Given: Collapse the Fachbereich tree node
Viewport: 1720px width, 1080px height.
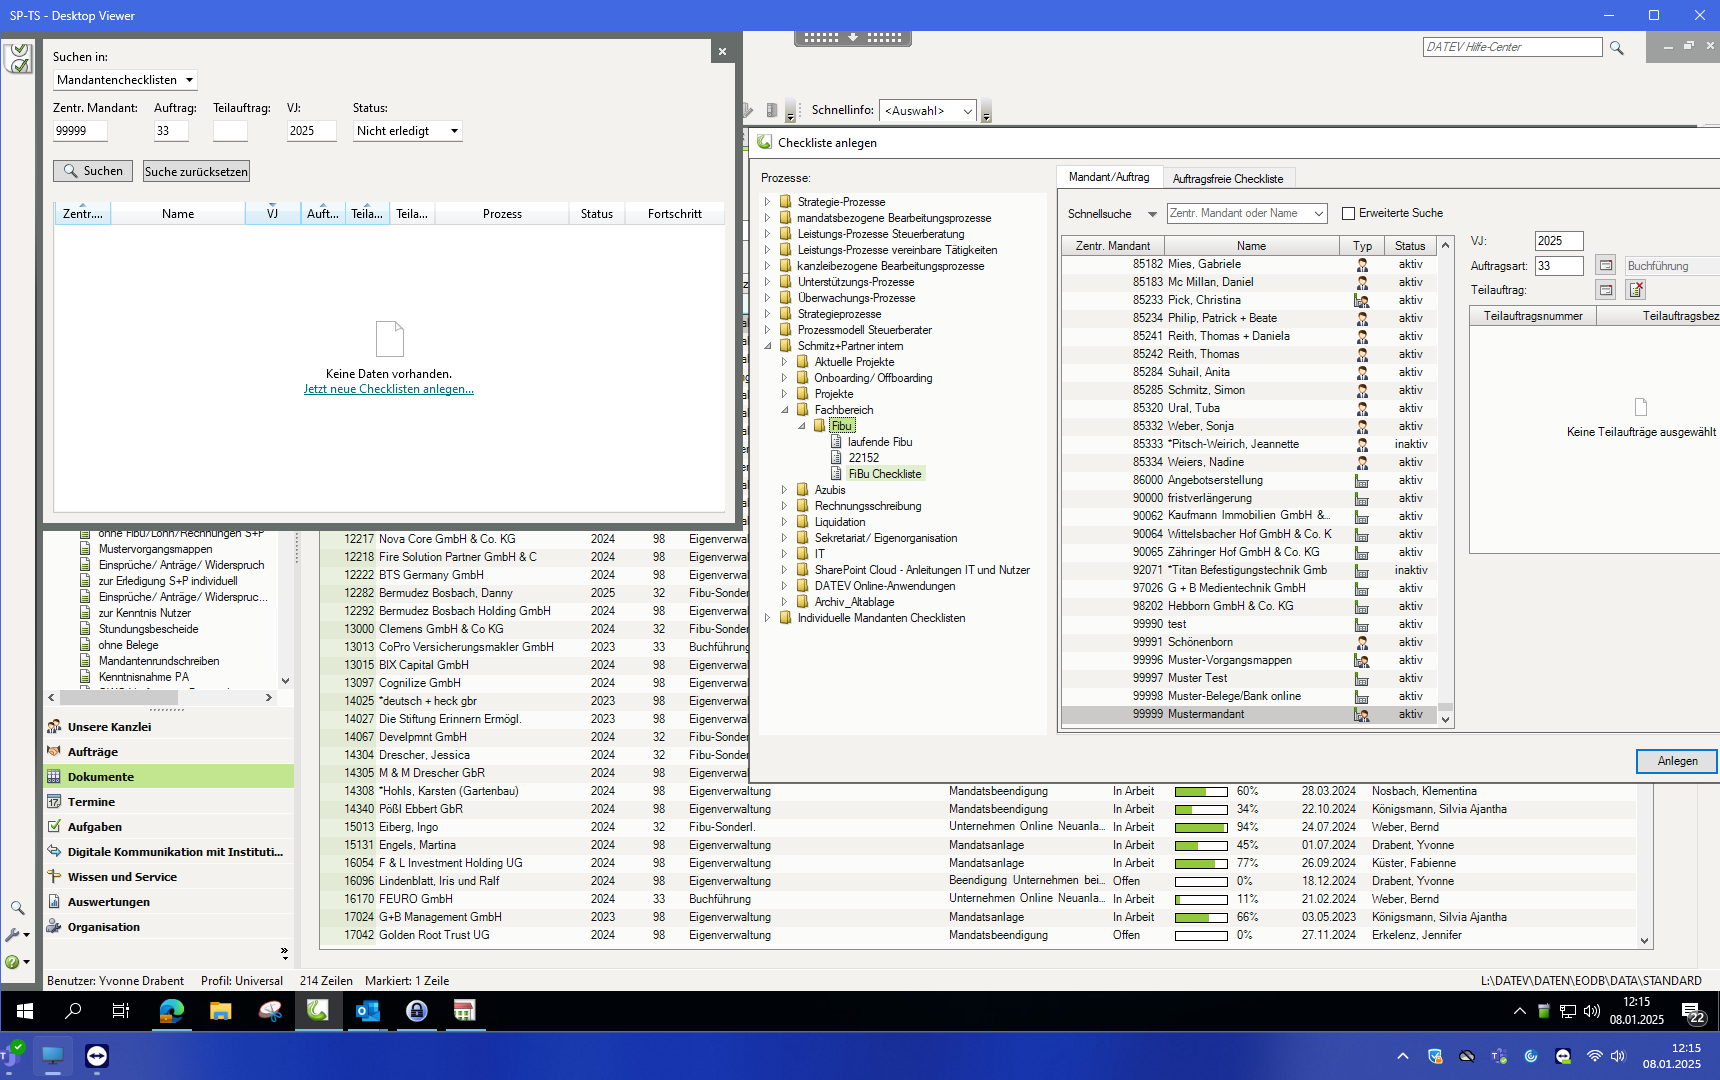Looking at the screenshot, I should point(784,410).
